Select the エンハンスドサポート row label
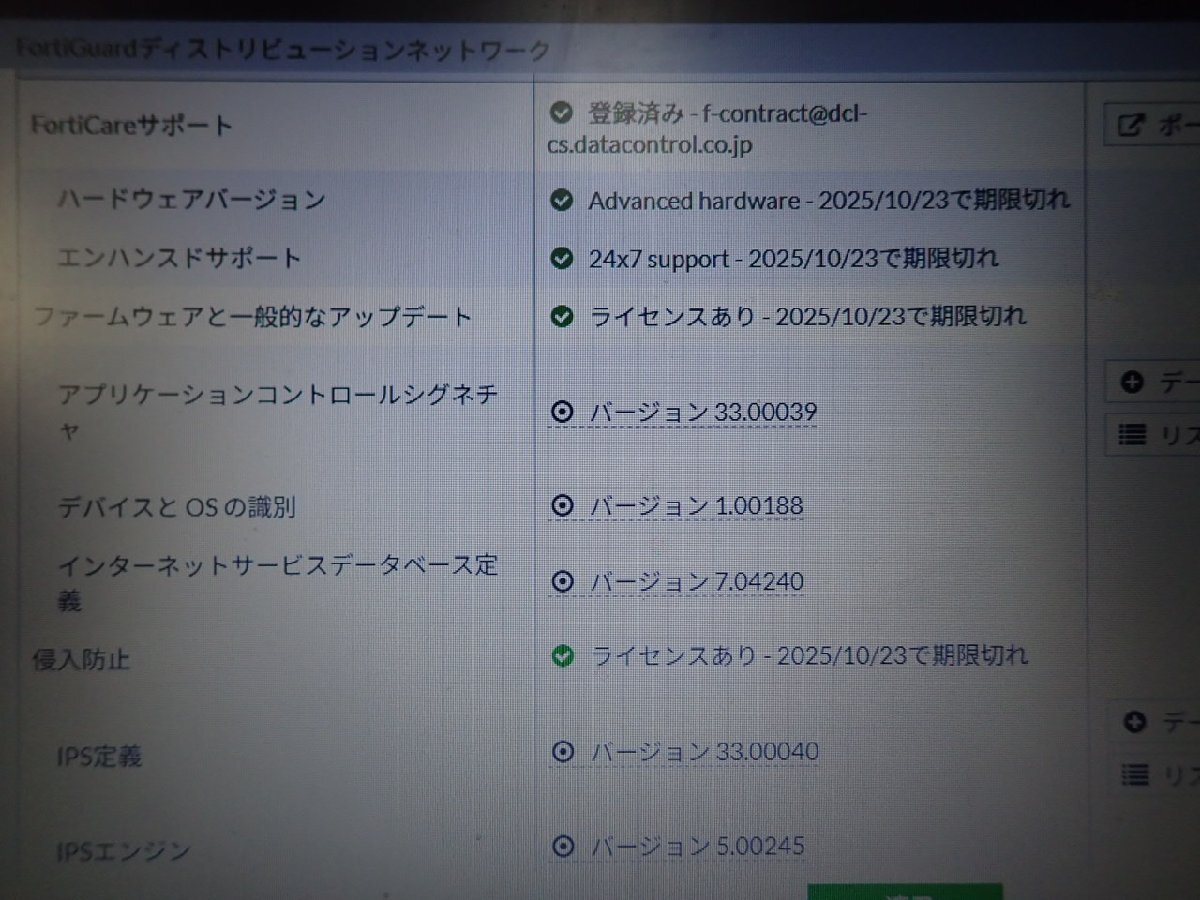Viewport: 1200px width, 900px height. click(x=180, y=258)
